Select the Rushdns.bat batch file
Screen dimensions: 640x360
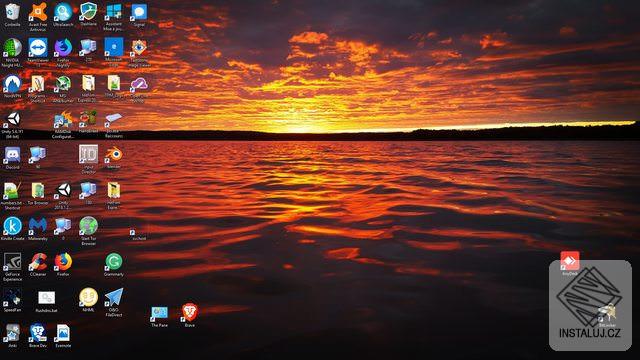pos(47,298)
